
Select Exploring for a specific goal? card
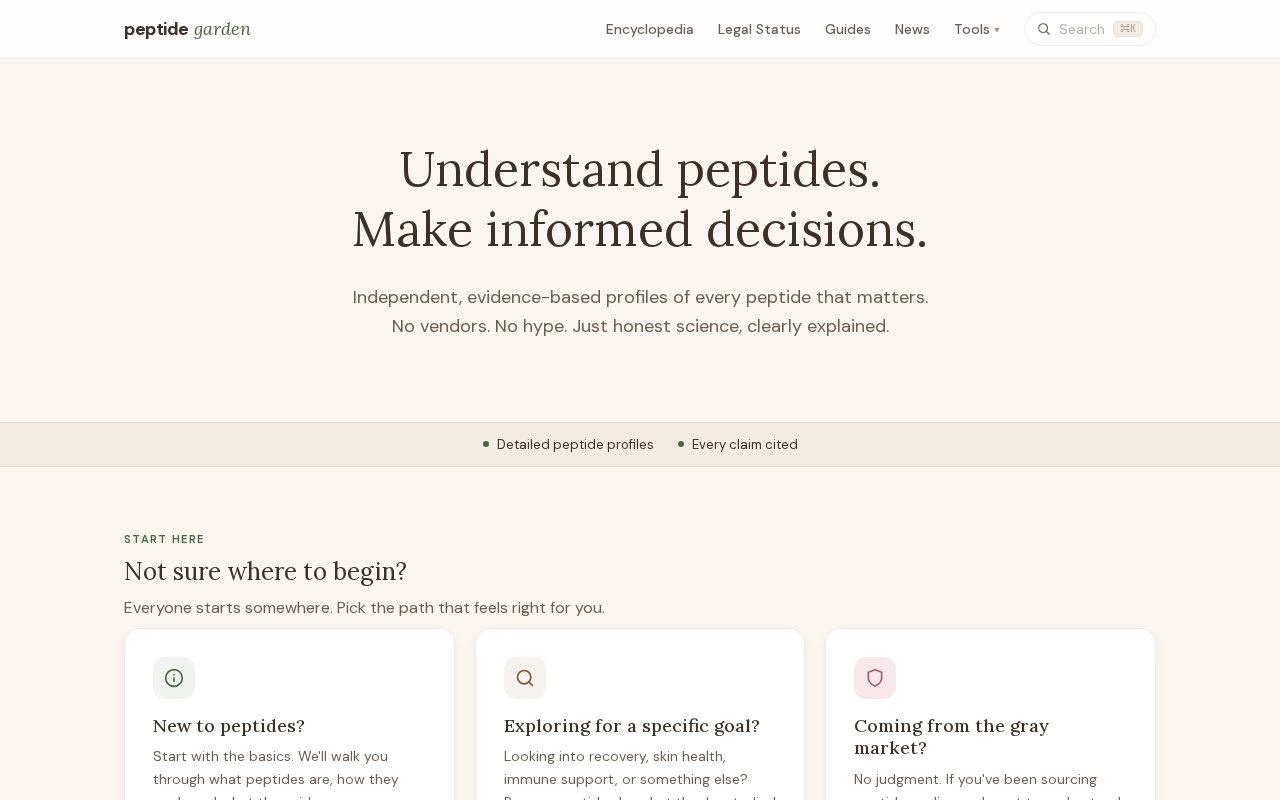(x=640, y=714)
